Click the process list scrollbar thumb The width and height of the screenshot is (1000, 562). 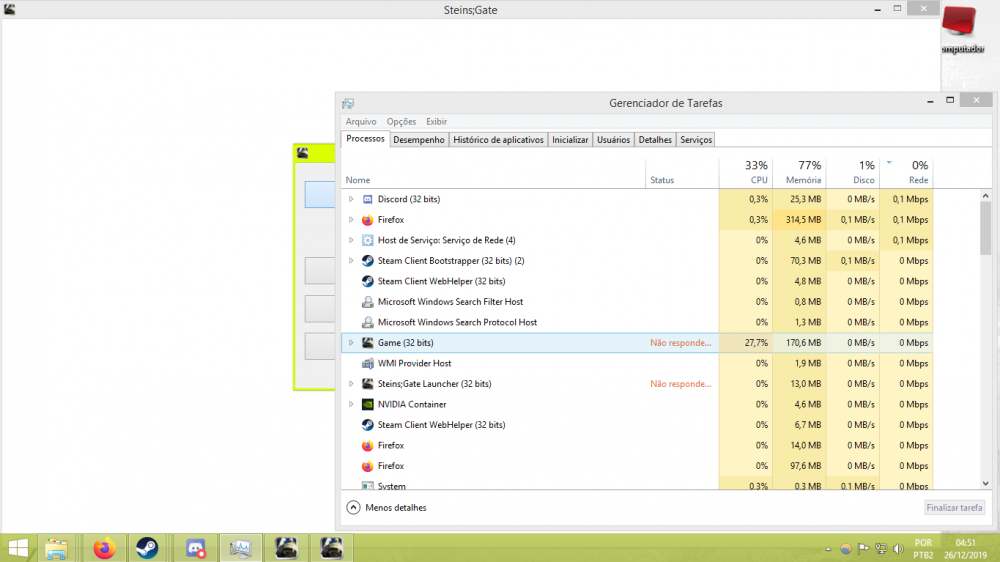click(x=985, y=228)
